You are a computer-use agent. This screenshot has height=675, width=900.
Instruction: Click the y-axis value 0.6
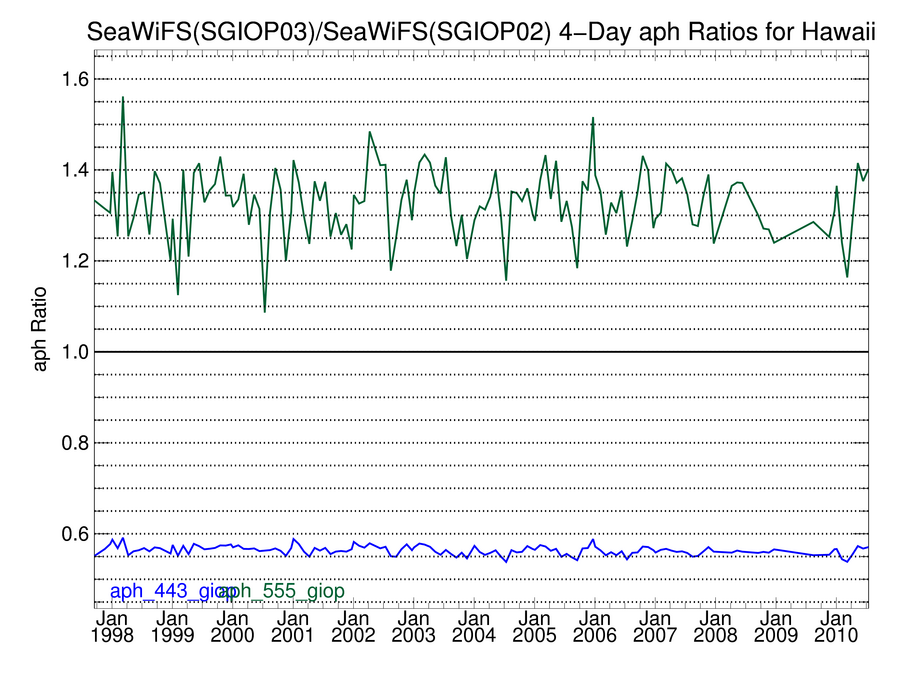75,534
